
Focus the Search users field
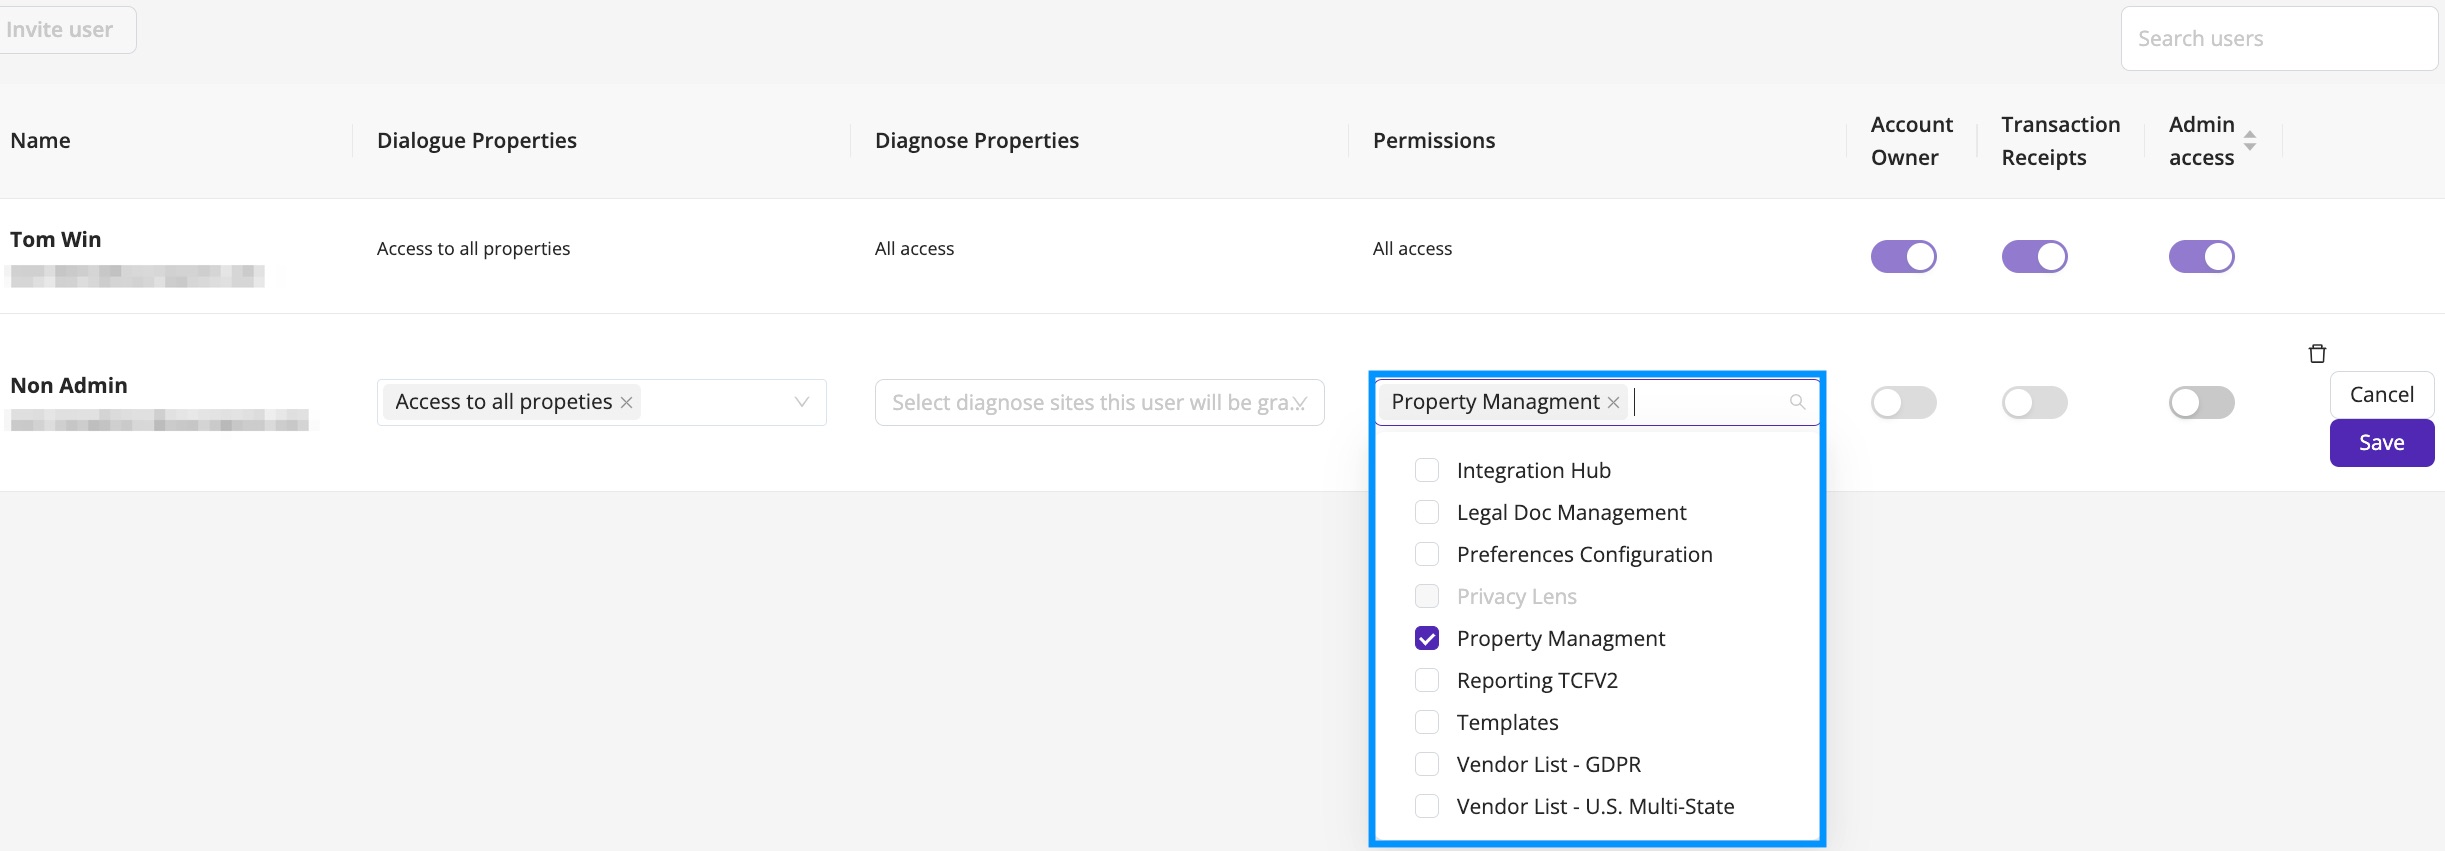(2279, 39)
